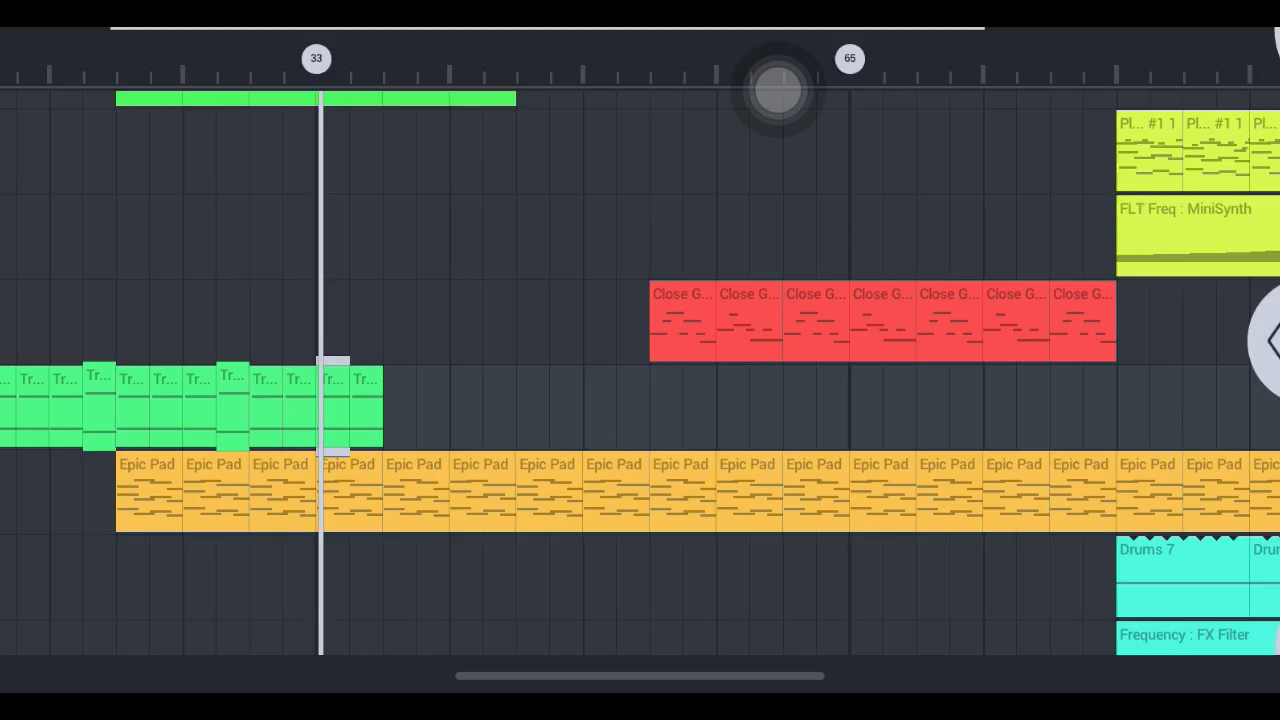Tap the bar 65 timeline marker
The height and width of the screenshot is (720, 1280).
pos(849,58)
